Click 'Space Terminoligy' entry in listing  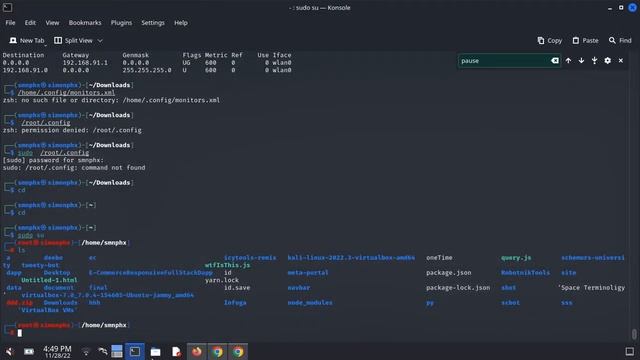click(591, 288)
